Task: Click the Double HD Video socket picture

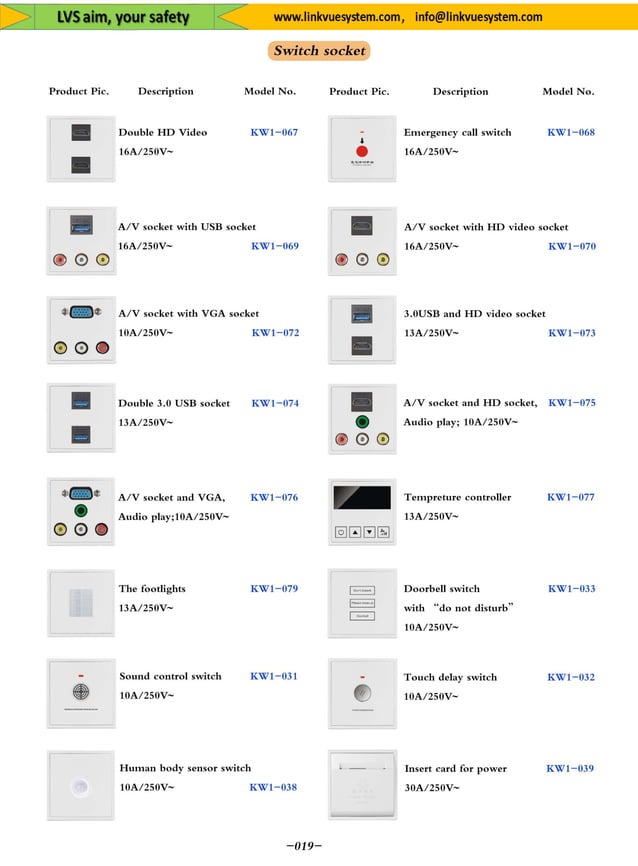Action: coord(80,149)
